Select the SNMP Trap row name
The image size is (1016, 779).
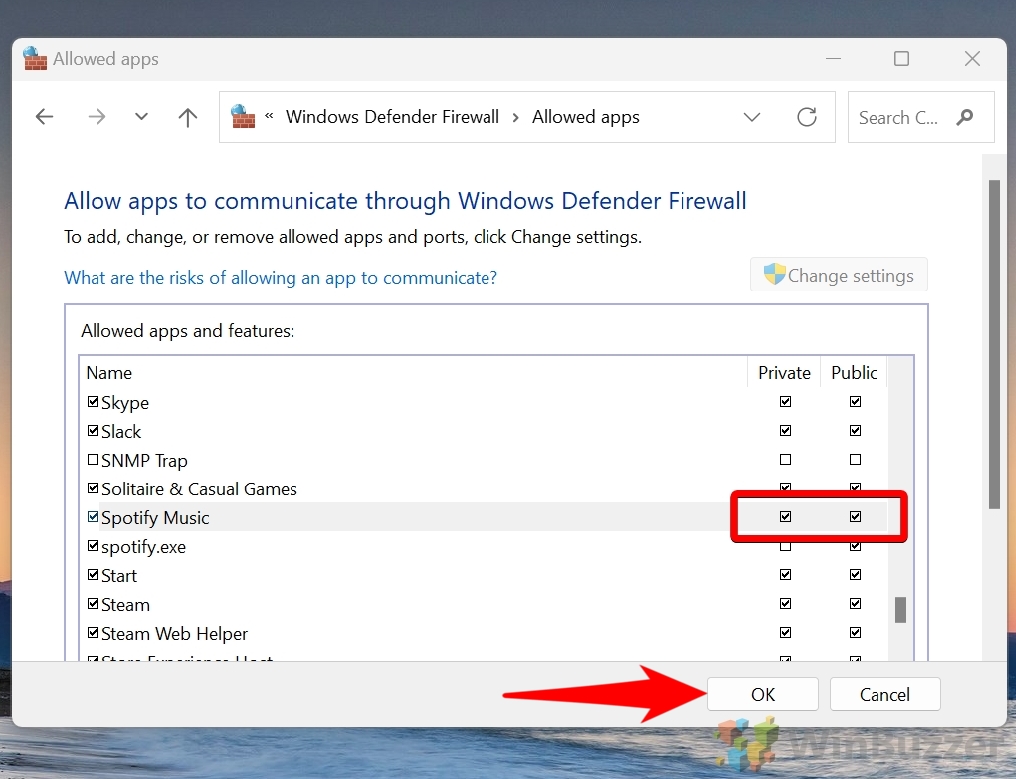point(144,461)
